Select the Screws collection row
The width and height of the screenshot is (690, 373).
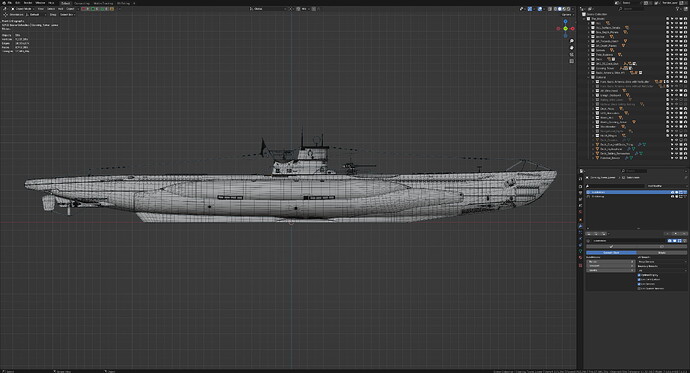coord(600,50)
